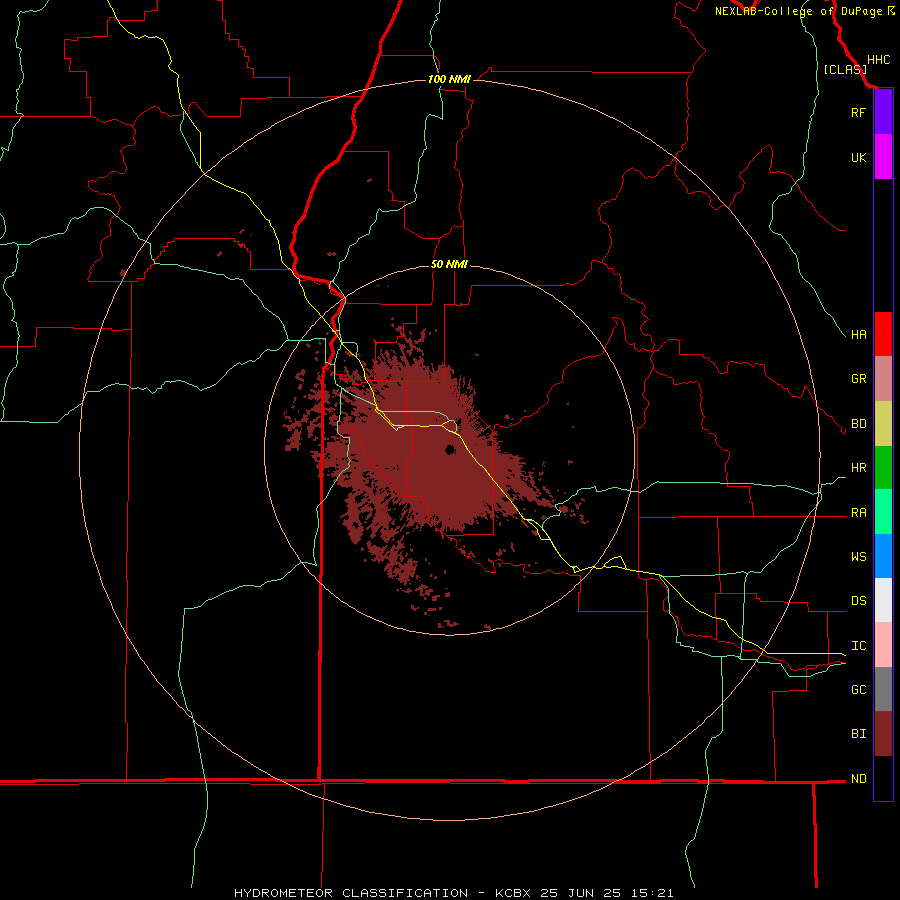Click the bright green RA legend swatch
900x900 pixels.
pos(883,512)
